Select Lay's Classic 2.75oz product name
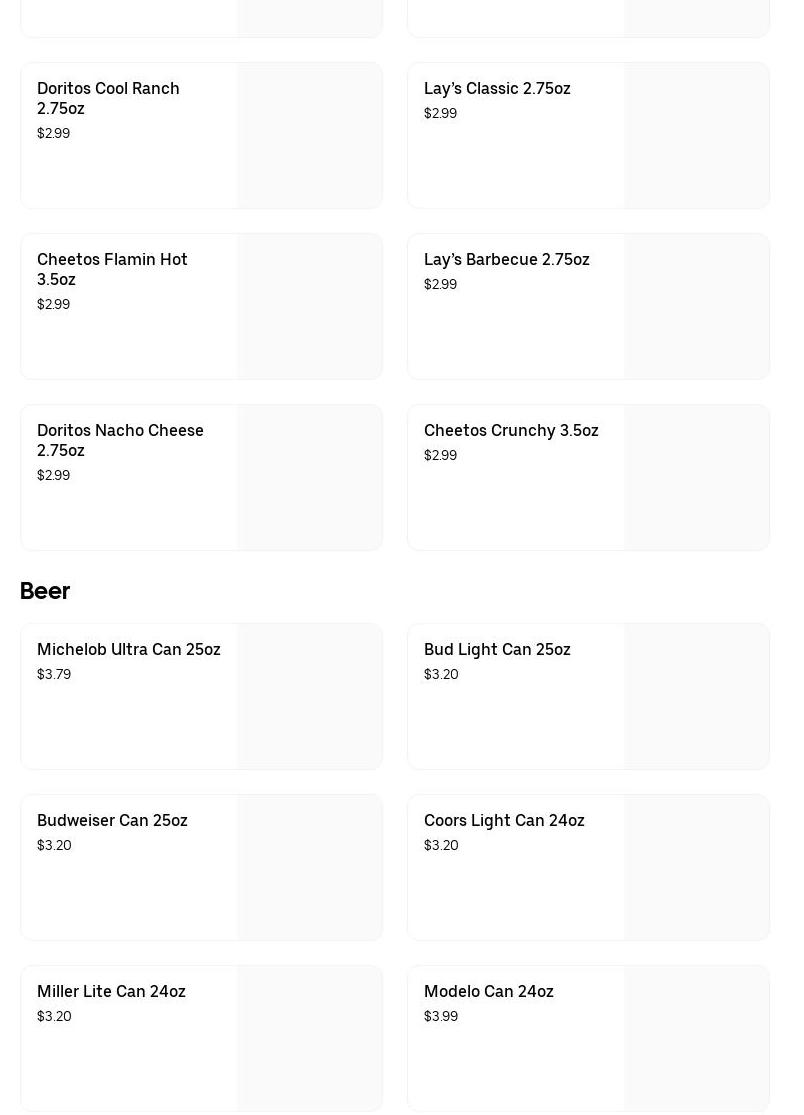 [497, 89]
